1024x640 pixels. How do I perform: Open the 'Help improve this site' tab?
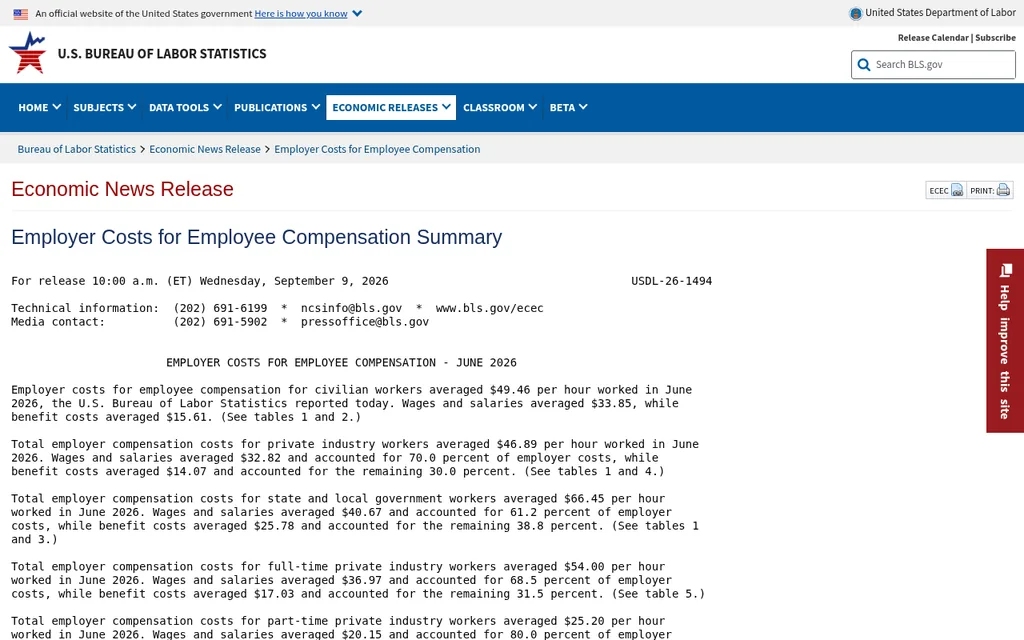tap(1005, 340)
